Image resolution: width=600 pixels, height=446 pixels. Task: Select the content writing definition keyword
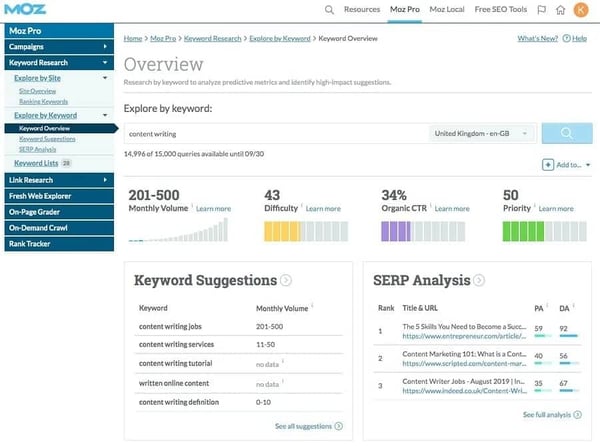[x=179, y=402]
